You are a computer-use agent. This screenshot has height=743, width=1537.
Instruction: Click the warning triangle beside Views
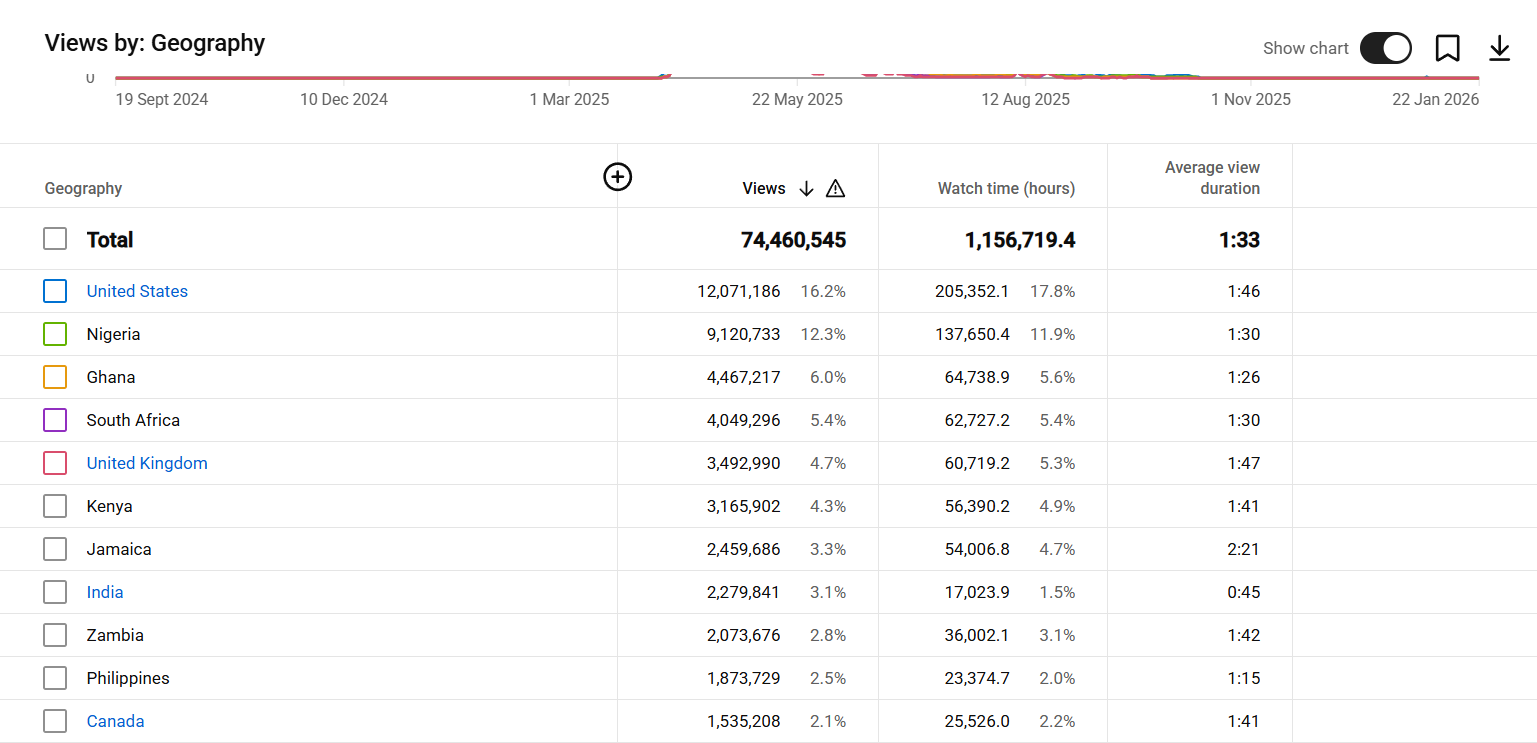tap(836, 188)
